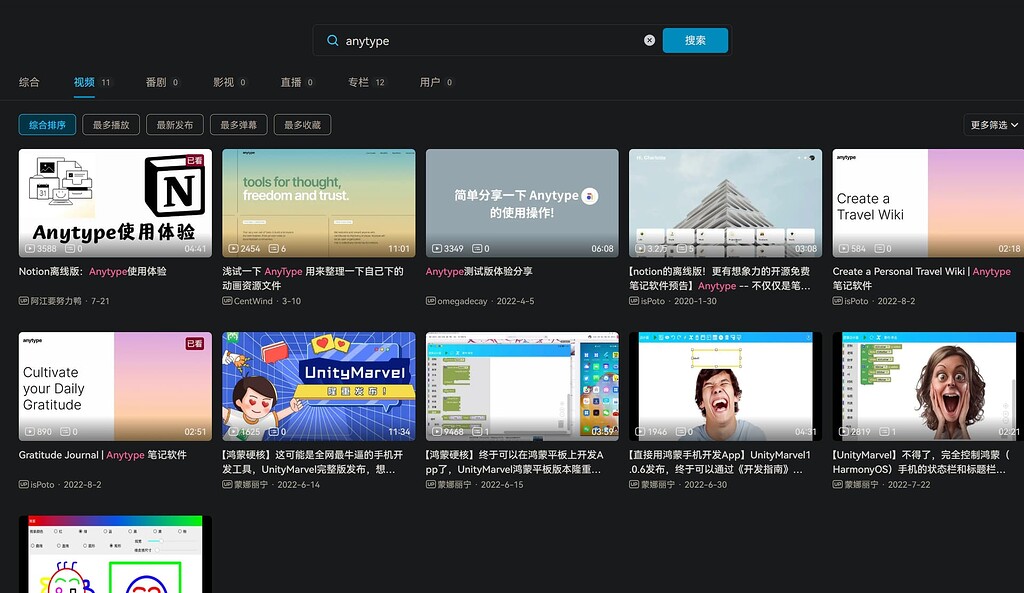
Task: Open the Gratitude Journal video thumbnail
Action: click(114, 387)
